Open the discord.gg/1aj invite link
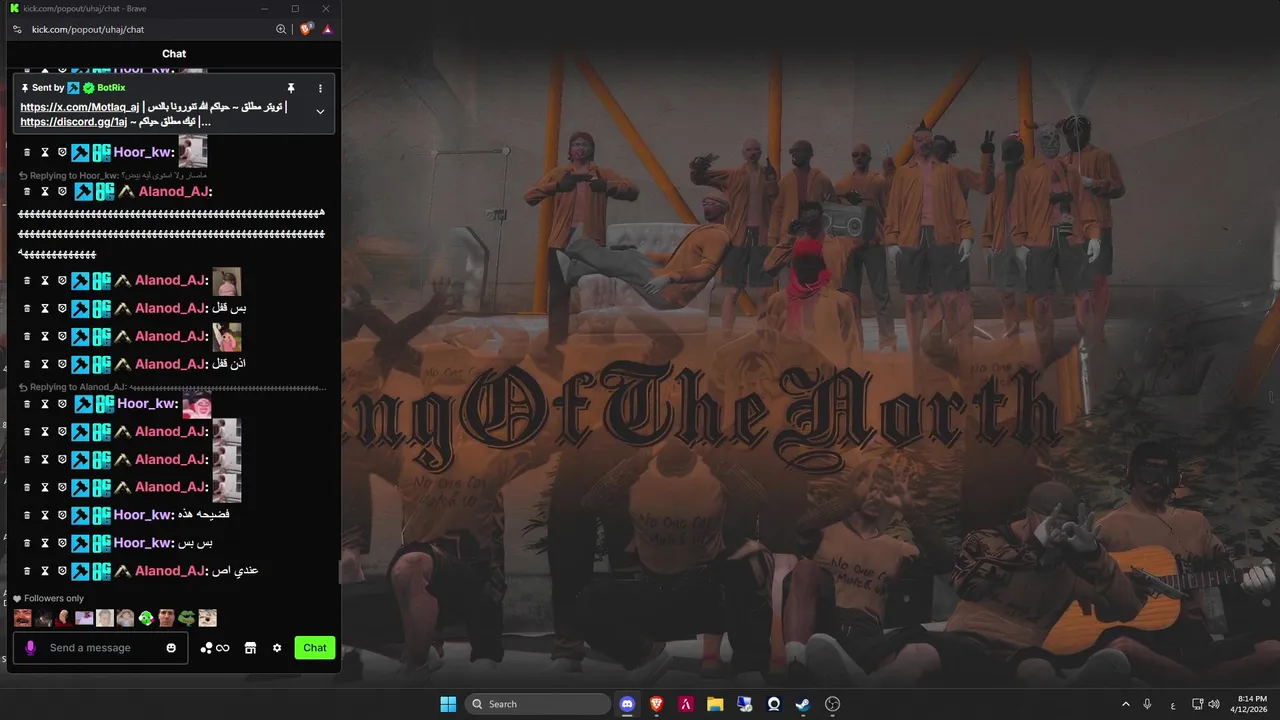This screenshot has width=1280, height=720. [x=74, y=122]
